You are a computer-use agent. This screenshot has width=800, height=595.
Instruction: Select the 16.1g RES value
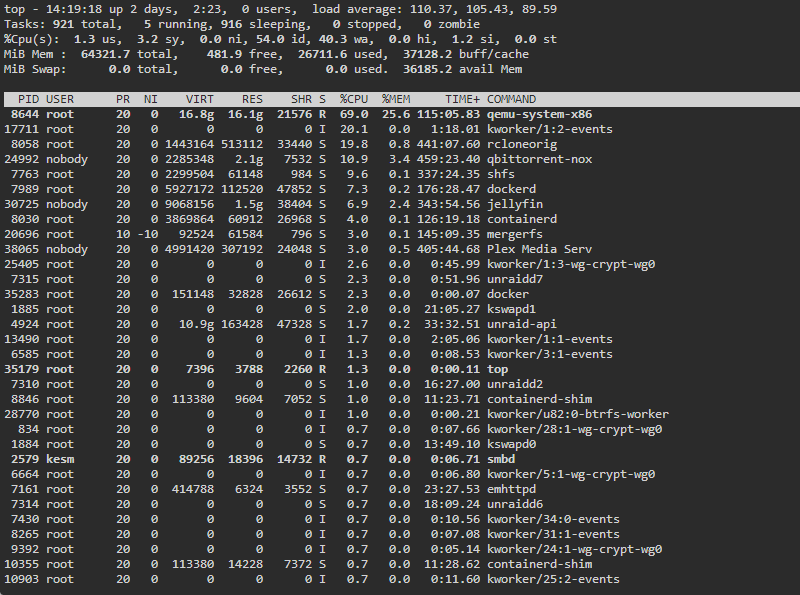245,114
